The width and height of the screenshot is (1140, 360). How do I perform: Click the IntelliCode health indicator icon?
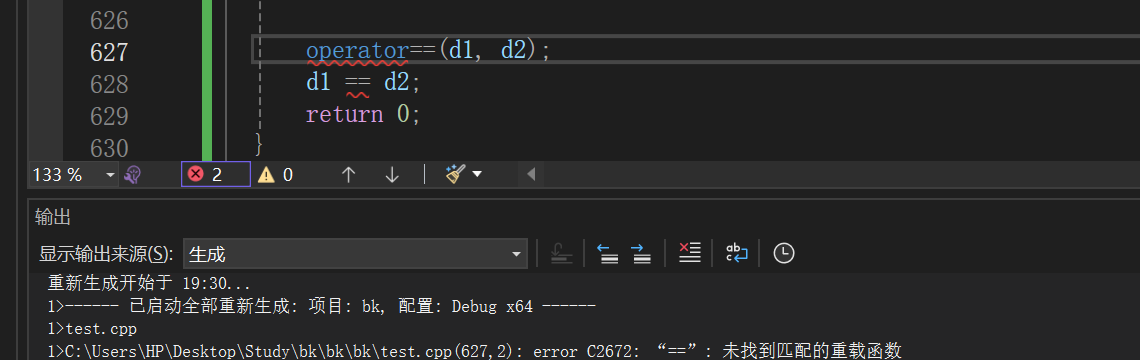click(132, 175)
